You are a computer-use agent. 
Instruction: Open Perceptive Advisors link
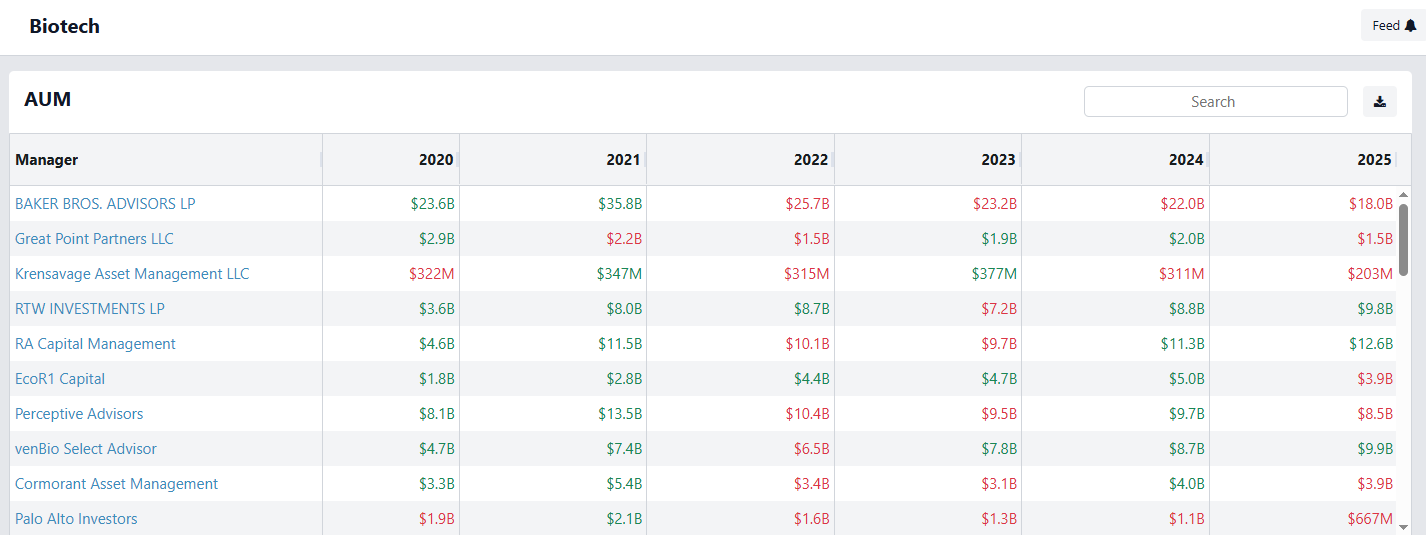[79, 413]
